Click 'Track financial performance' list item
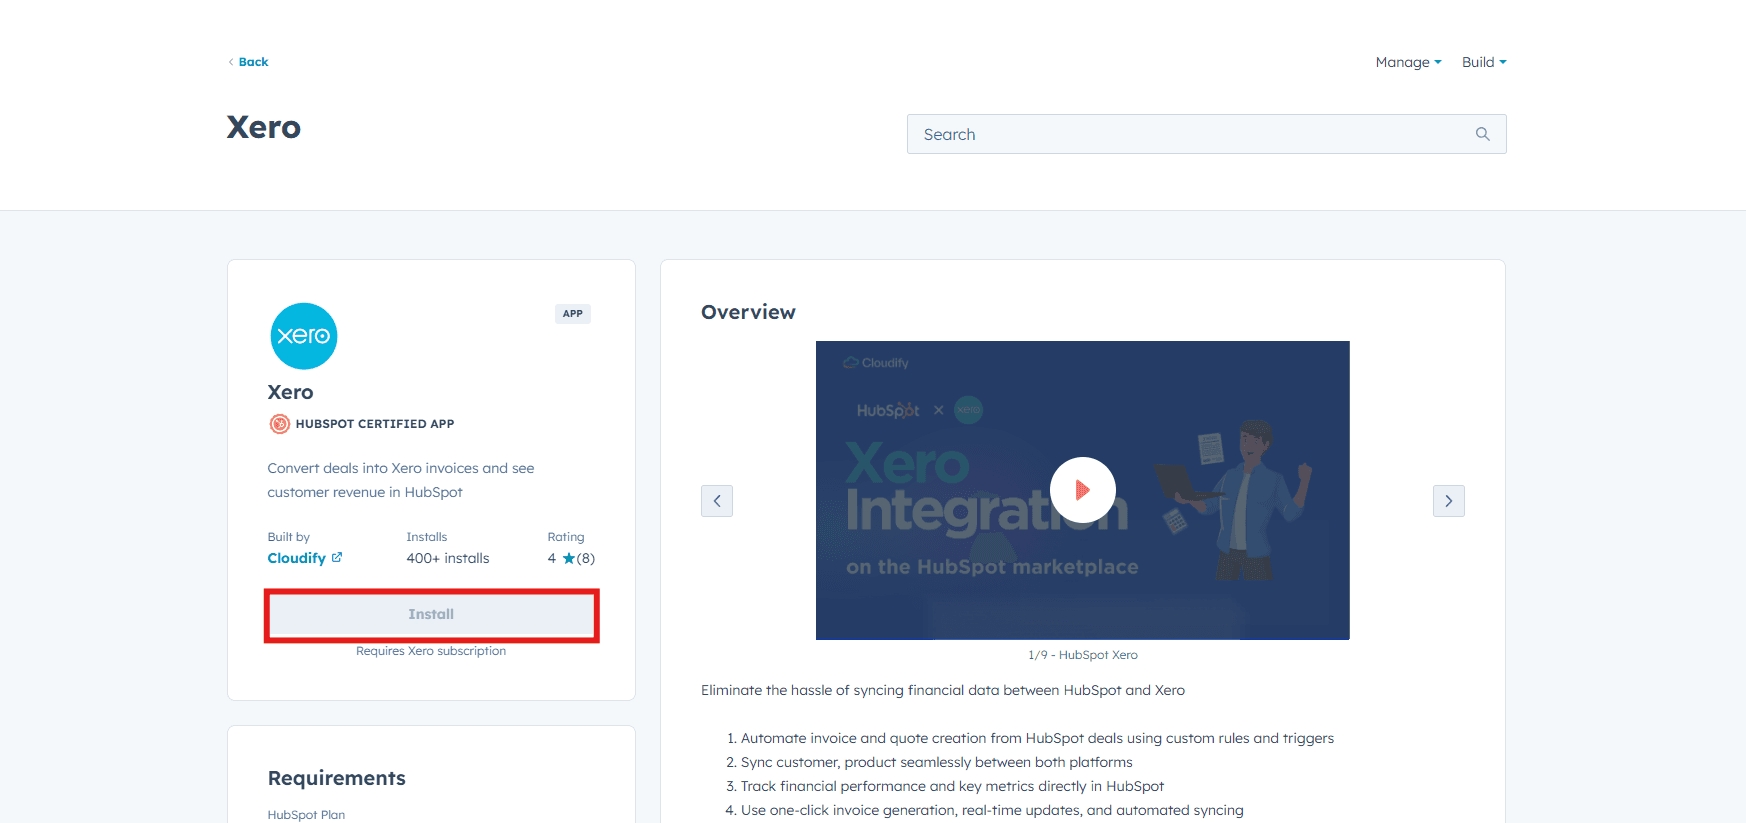This screenshot has height=823, width=1746. click(952, 786)
